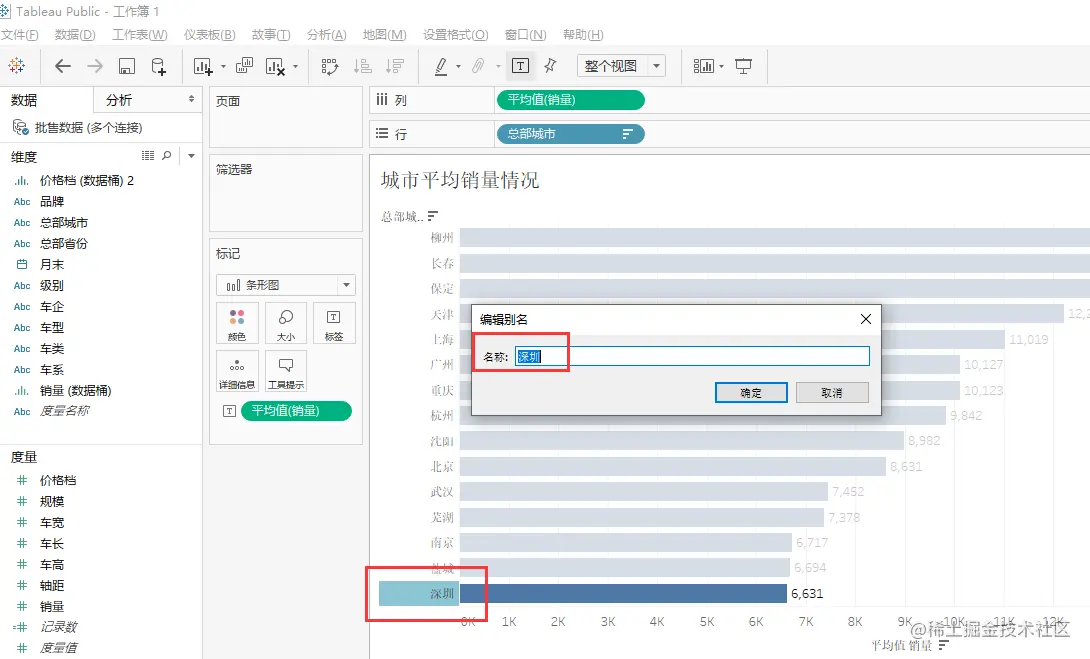This screenshot has width=1090, height=659.
Task: Click sort icon beside 平均值 销量 axis title
Action: pyautogui.click(x=943, y=646)
